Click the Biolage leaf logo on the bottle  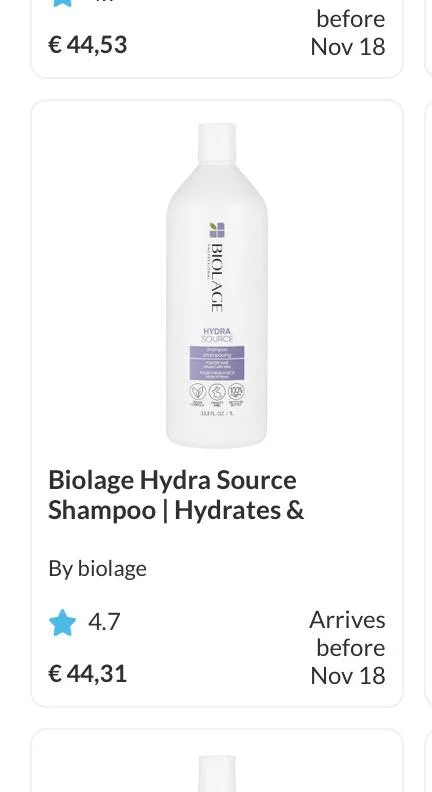(217, 230)
